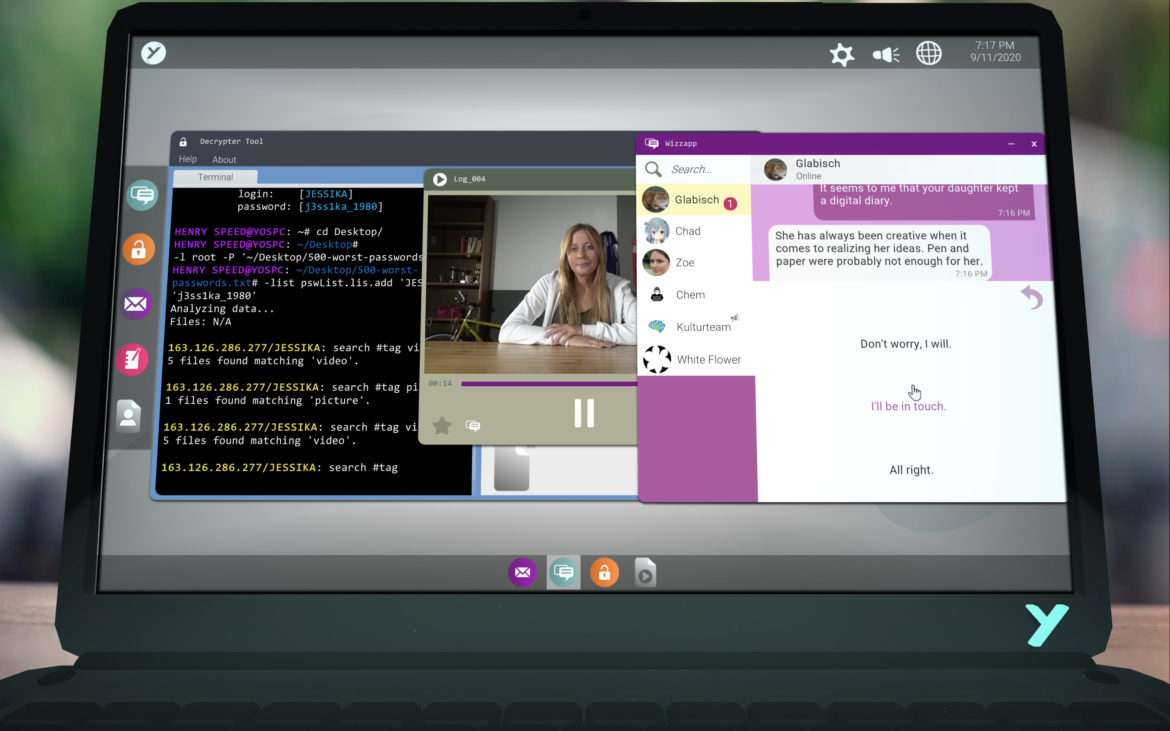Choose the reply "Don't worry, I will."

tap(906, 344)
